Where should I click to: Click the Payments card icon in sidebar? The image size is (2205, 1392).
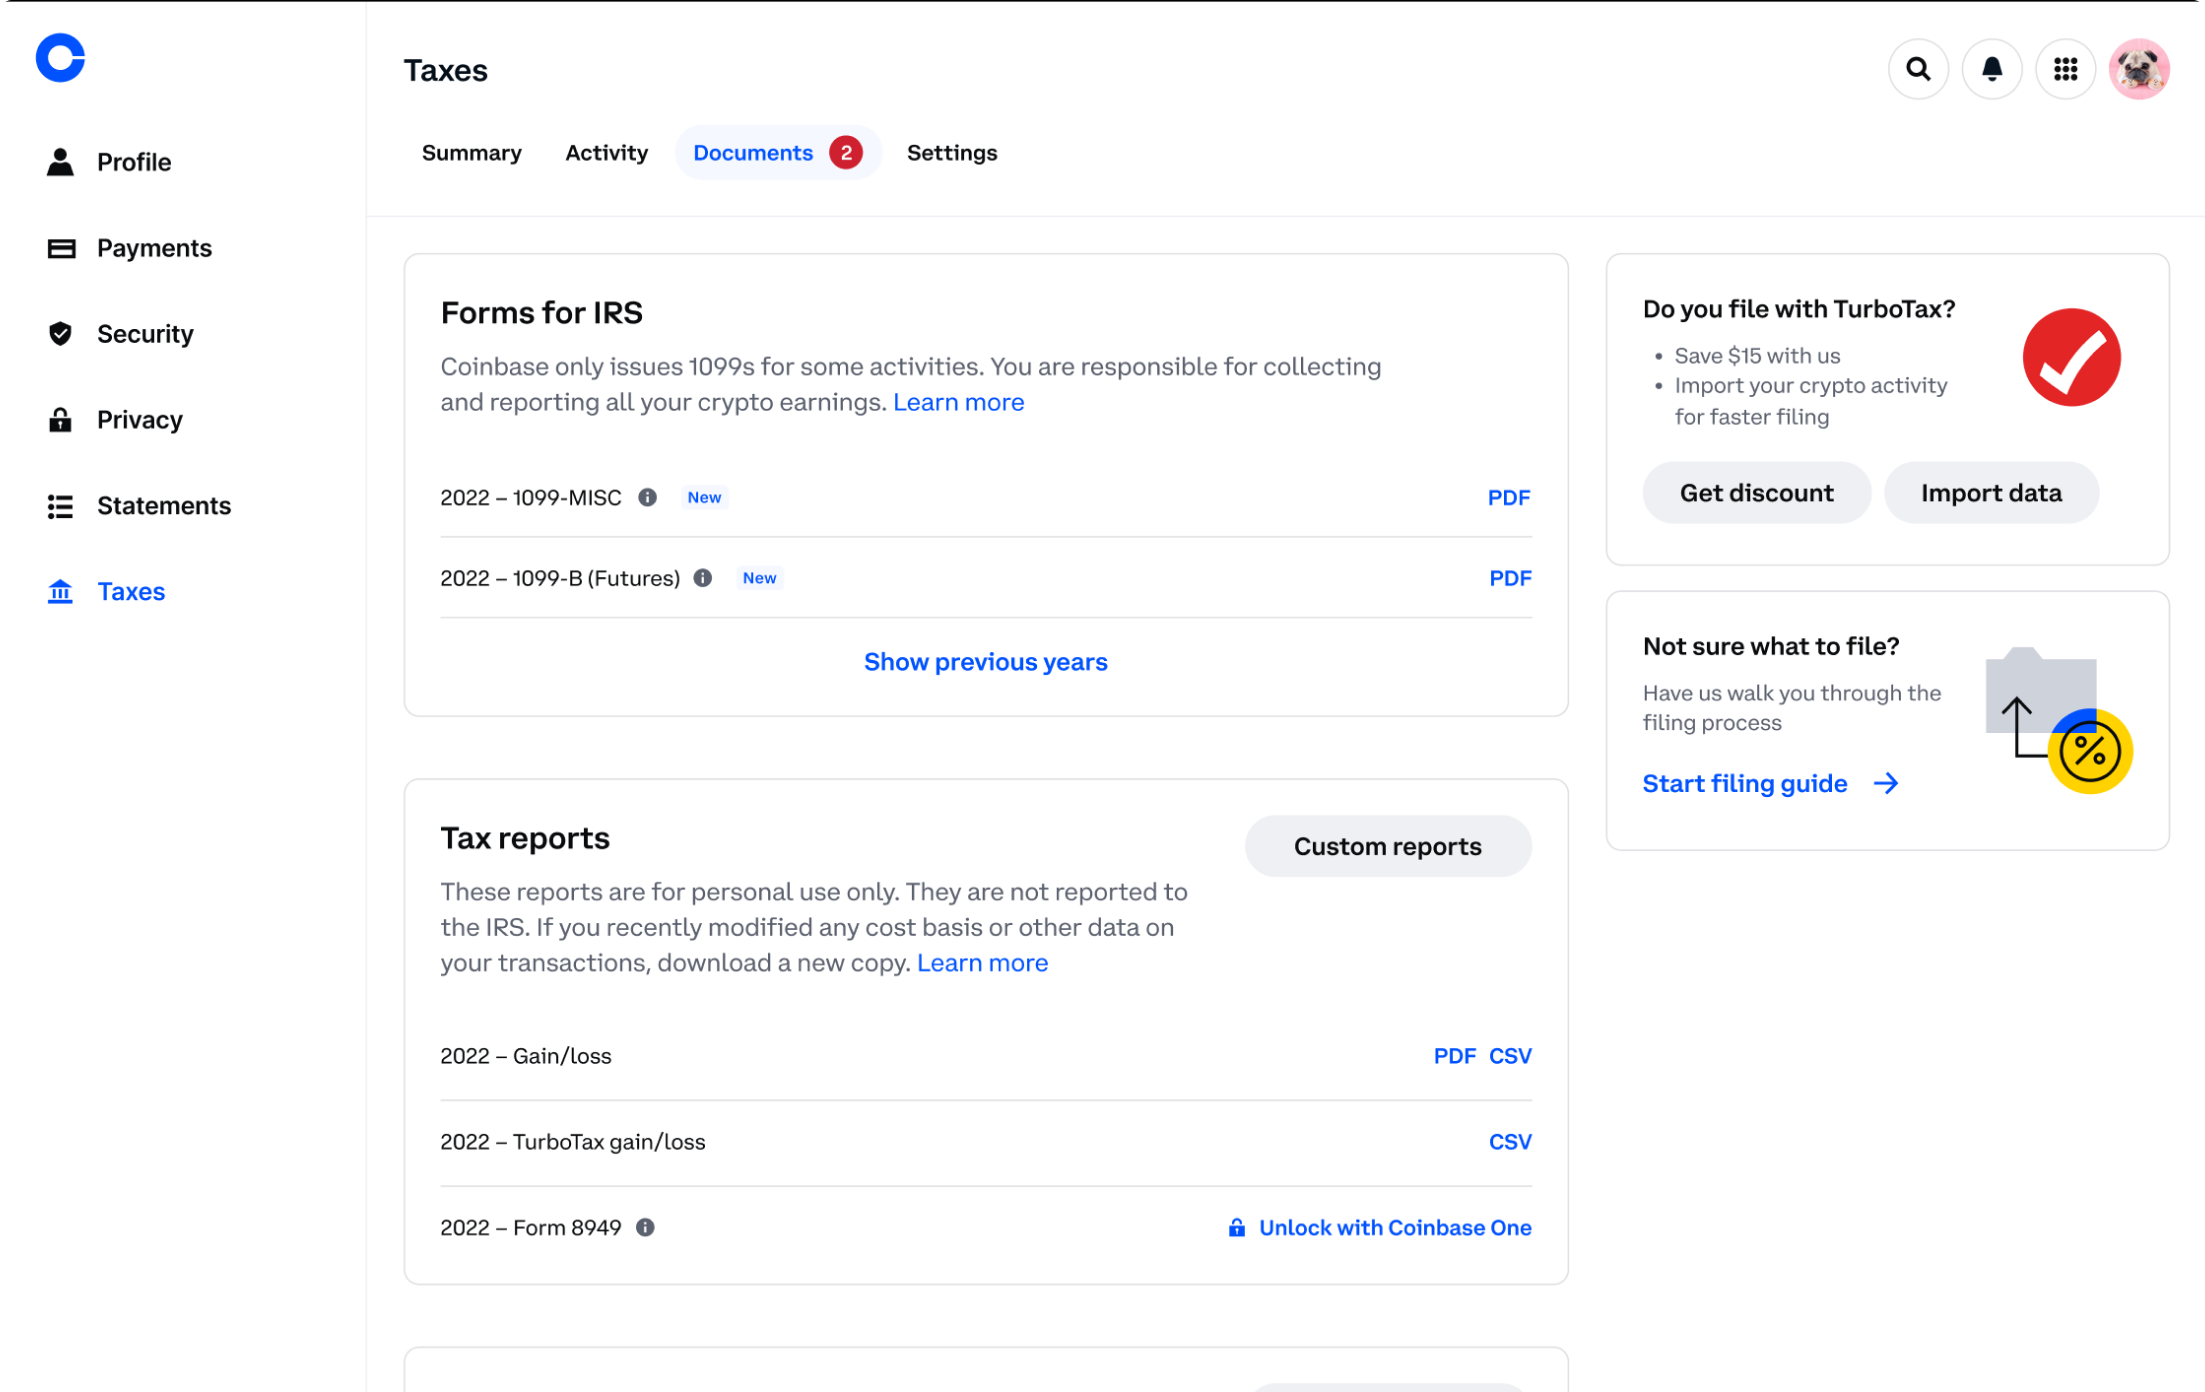coord(61,248)
